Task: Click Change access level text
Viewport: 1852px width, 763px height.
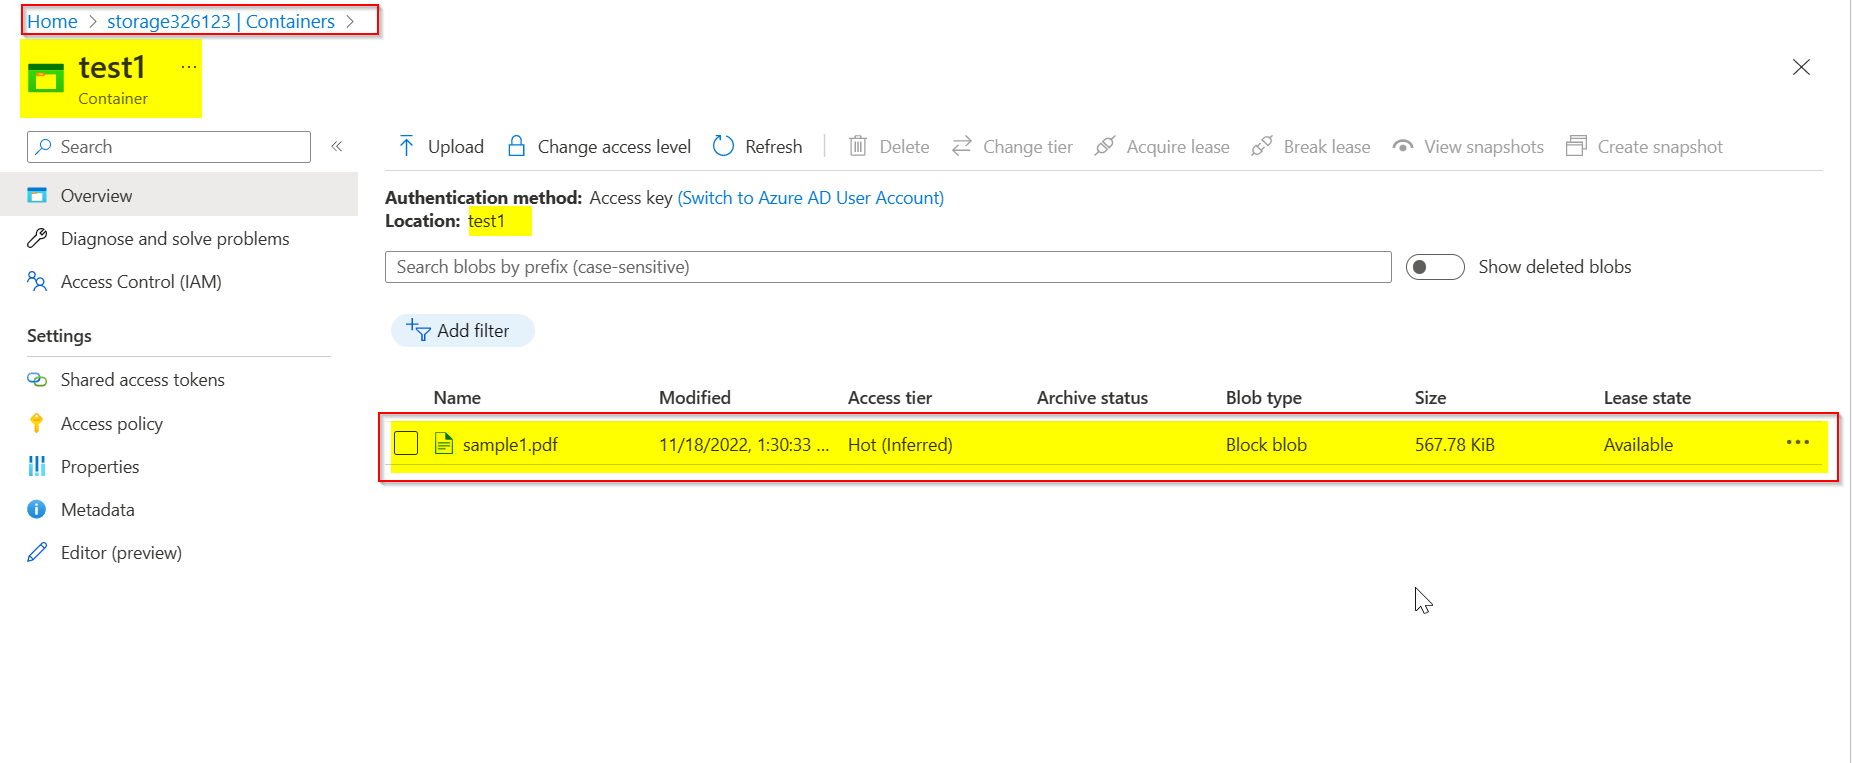Action: [x=614, y=146]
